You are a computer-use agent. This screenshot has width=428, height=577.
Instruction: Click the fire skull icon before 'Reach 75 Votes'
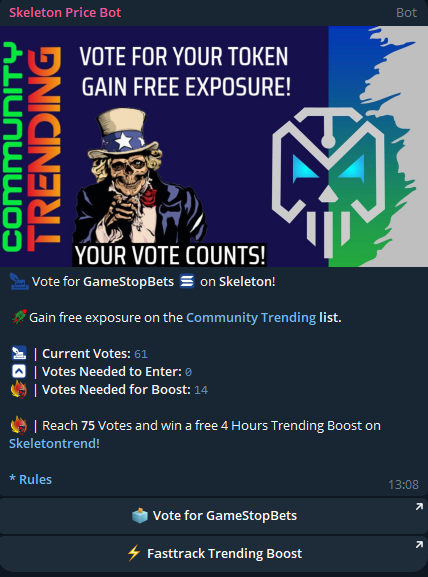pos(19,425)
